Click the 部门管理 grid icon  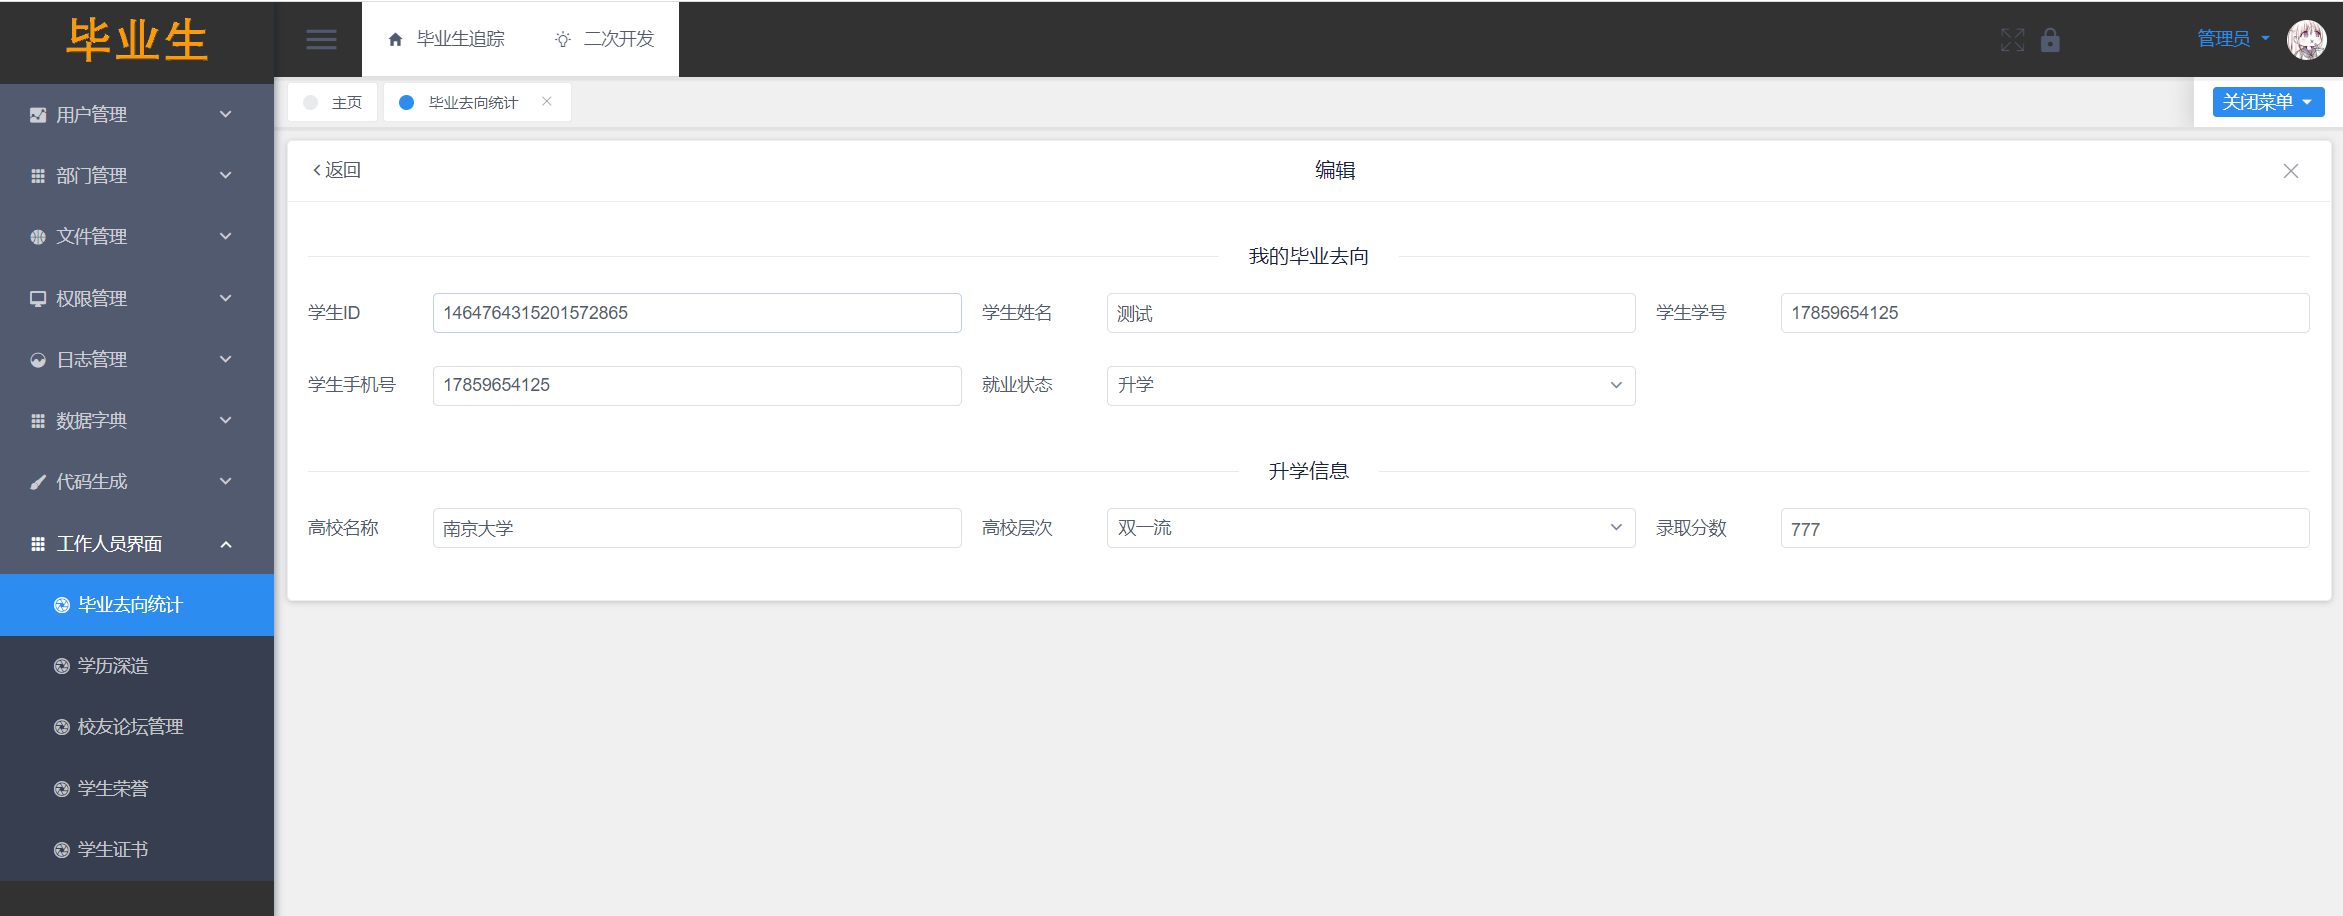[38, 176]
